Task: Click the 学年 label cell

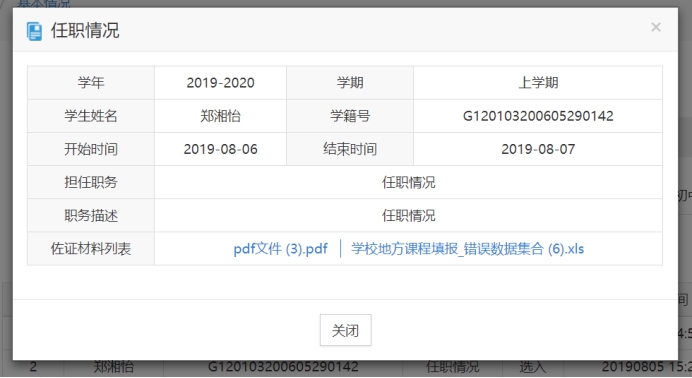Action: point(91,83)
